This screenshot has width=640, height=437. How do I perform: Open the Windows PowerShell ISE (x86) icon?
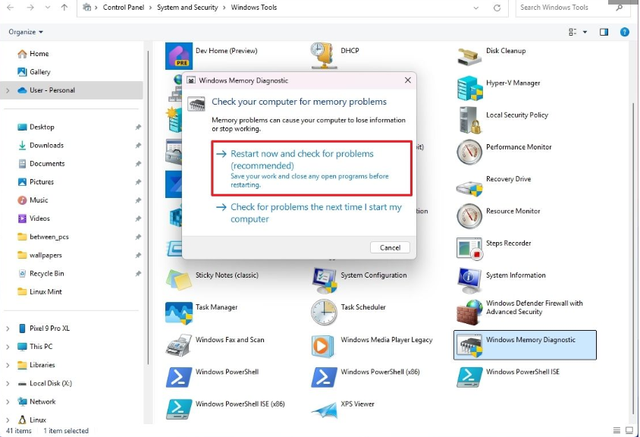pos(179,409)
